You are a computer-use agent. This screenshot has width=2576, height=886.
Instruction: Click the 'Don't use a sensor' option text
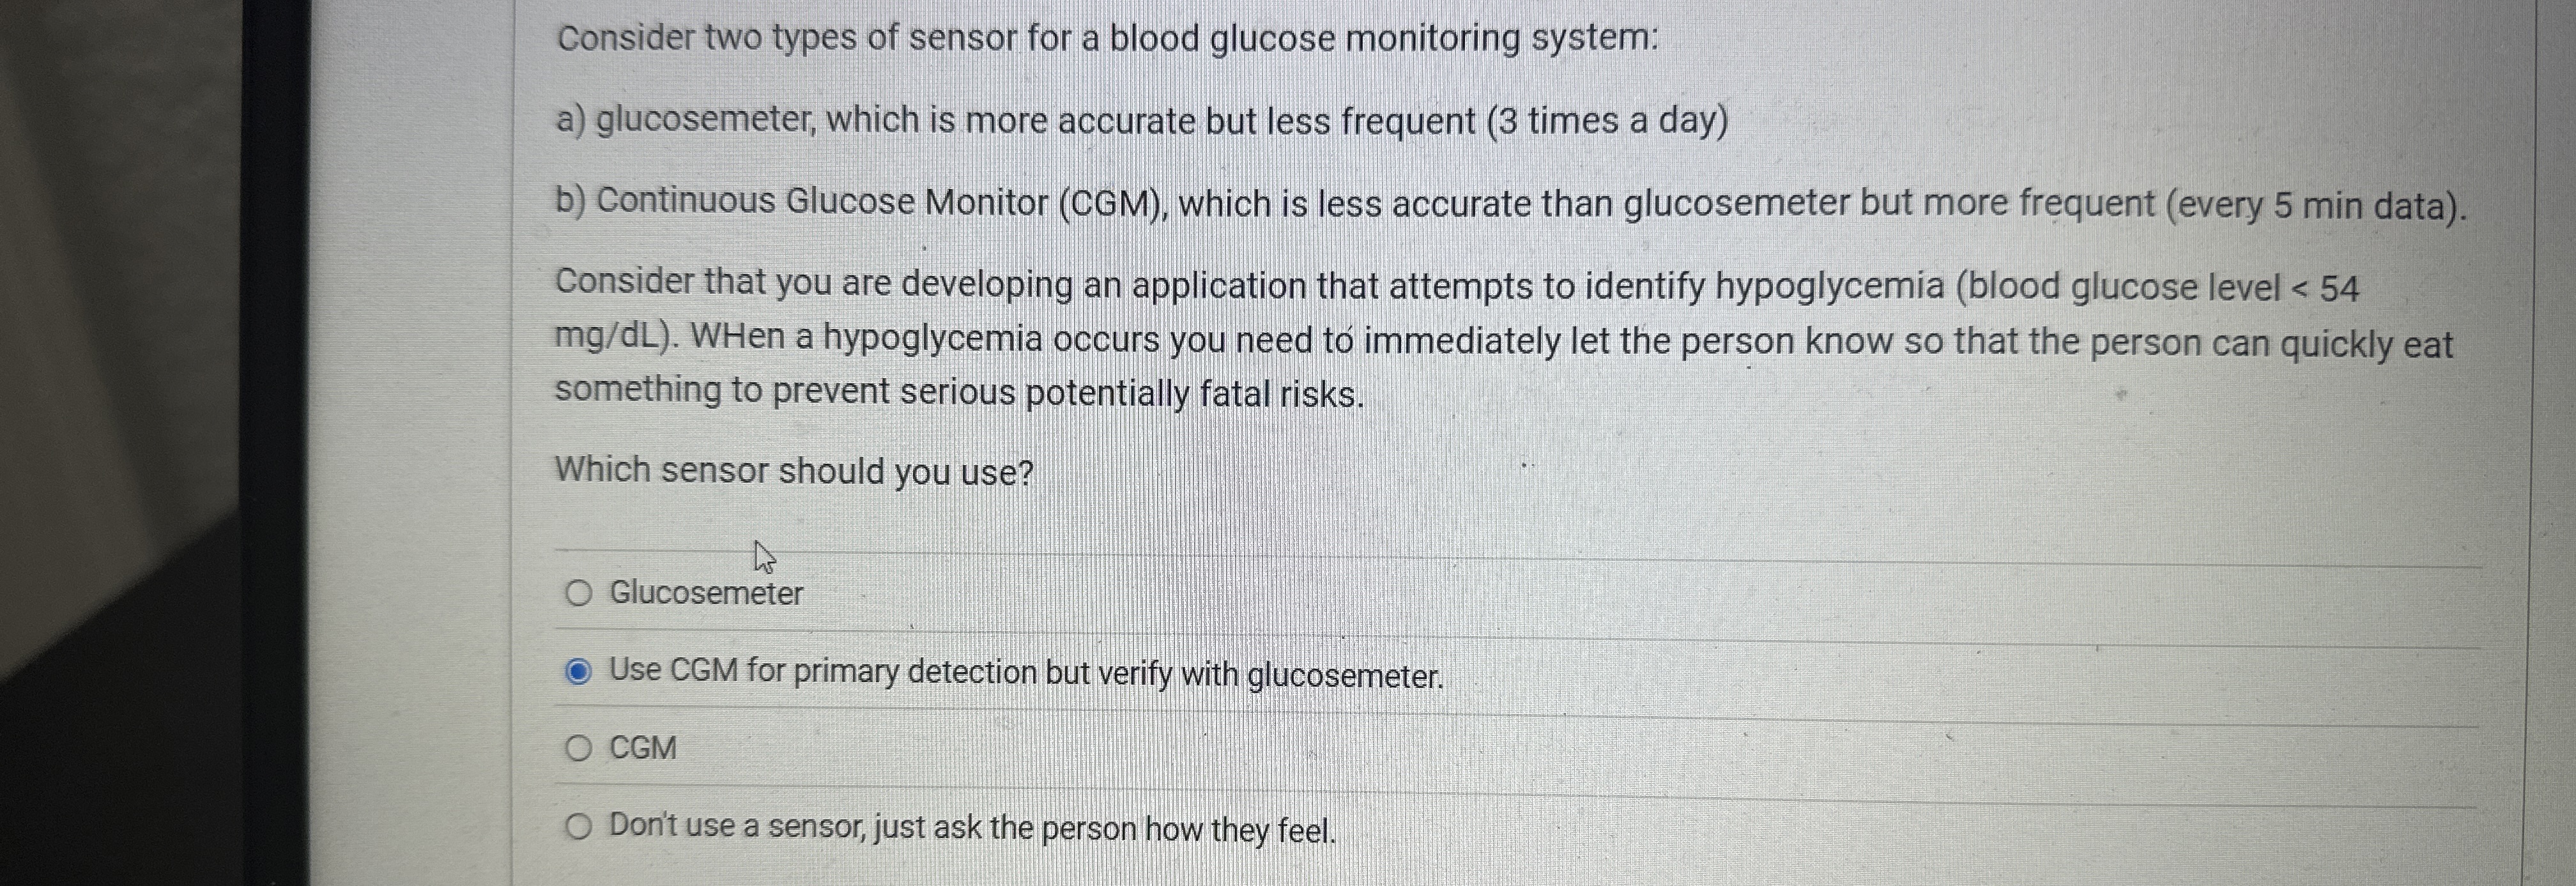point(972,828)
